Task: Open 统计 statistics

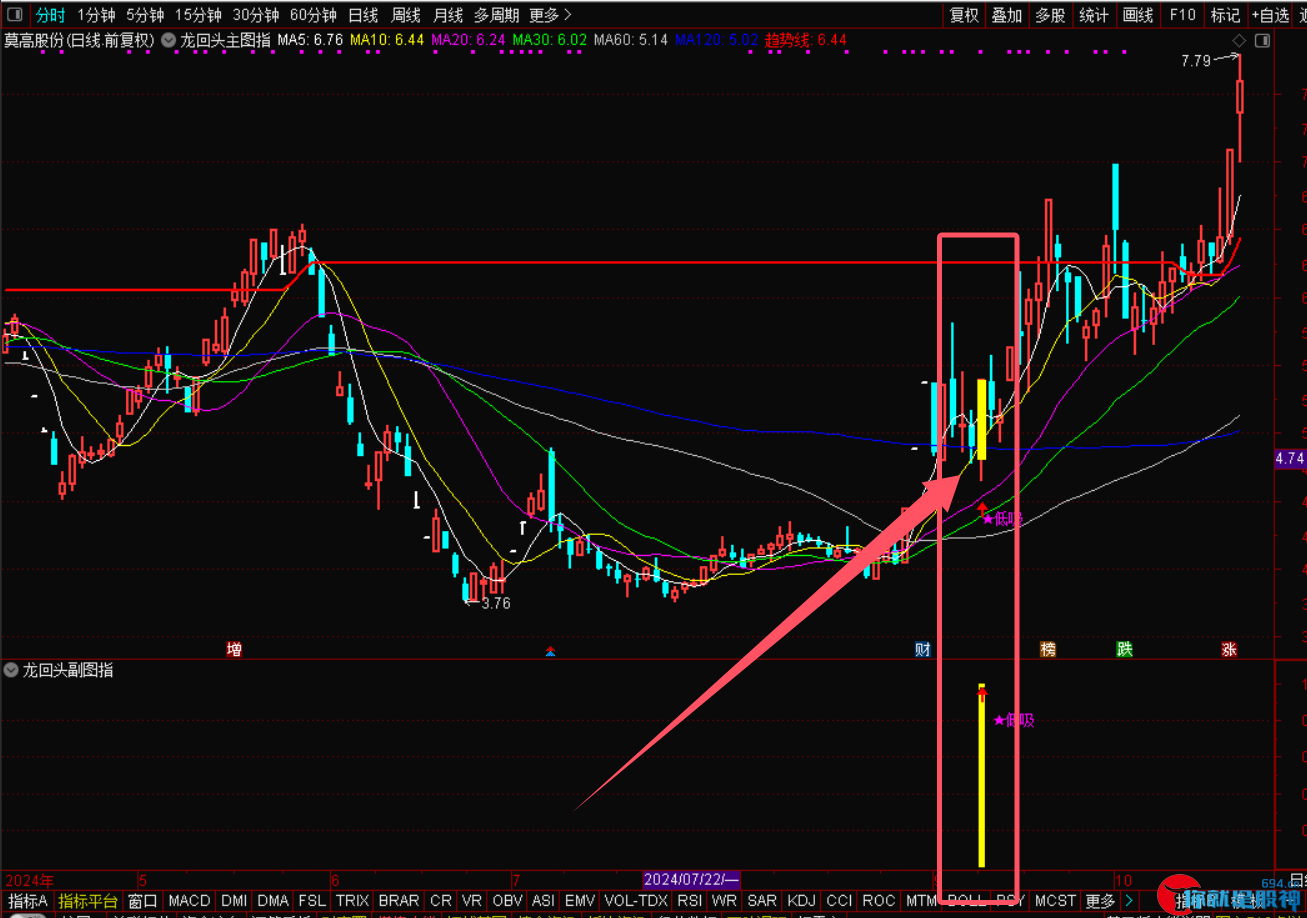Action: click(1094, 15)
